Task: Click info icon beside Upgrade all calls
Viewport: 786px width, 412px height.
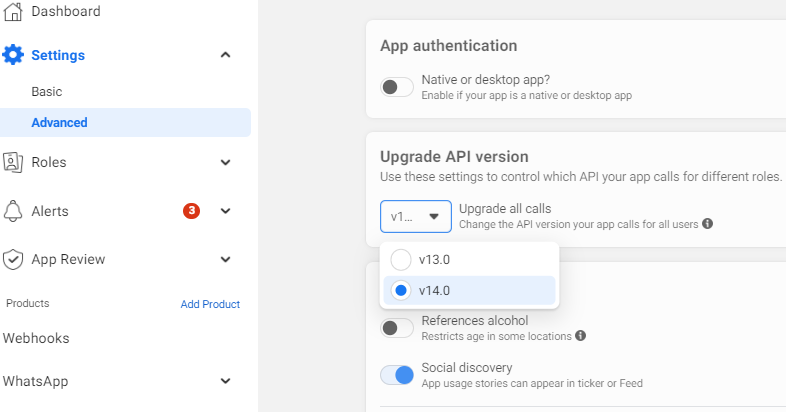Action: [707, 224]
